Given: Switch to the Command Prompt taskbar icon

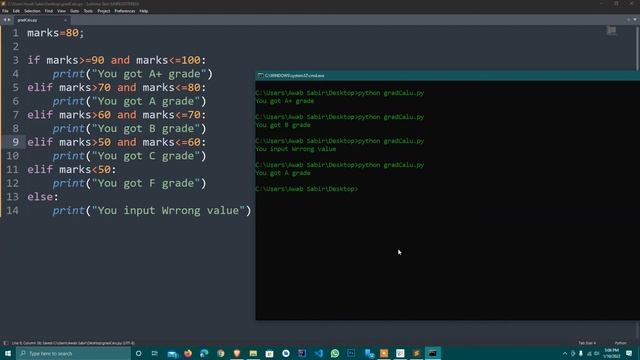Looking at the screenshot, I should click(433, 353).
